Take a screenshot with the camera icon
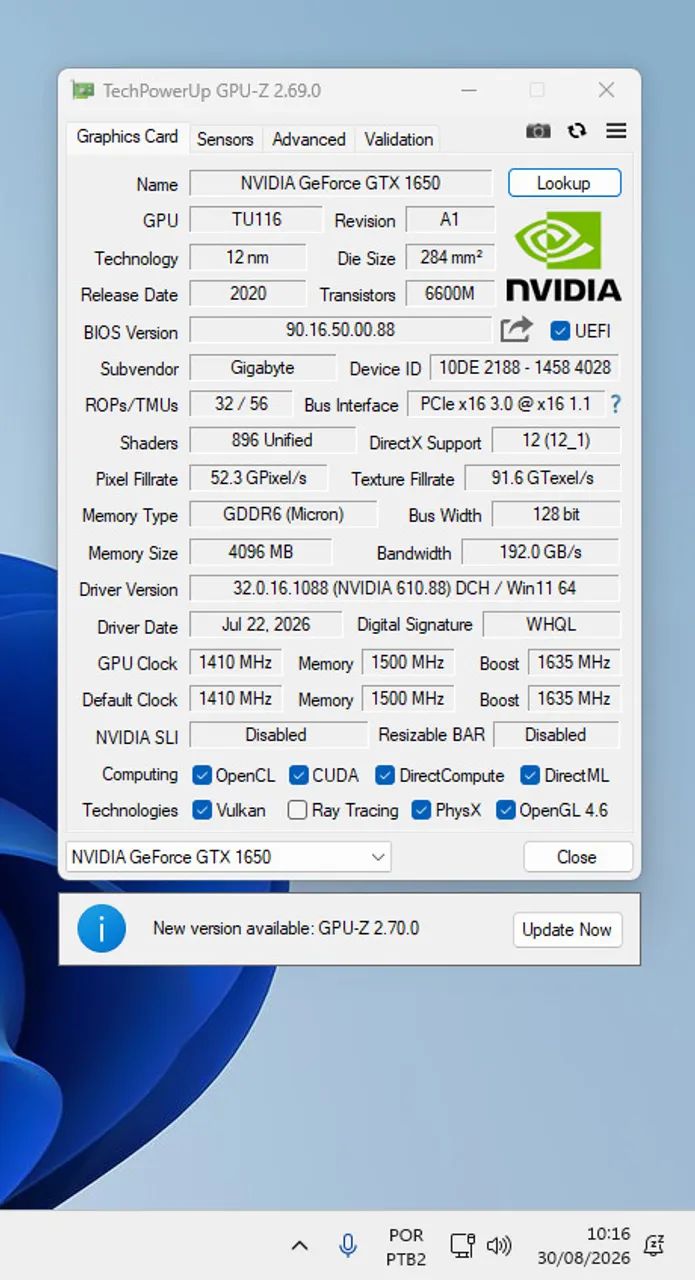Screen dimensions: 695x1280 pos(538,131)
